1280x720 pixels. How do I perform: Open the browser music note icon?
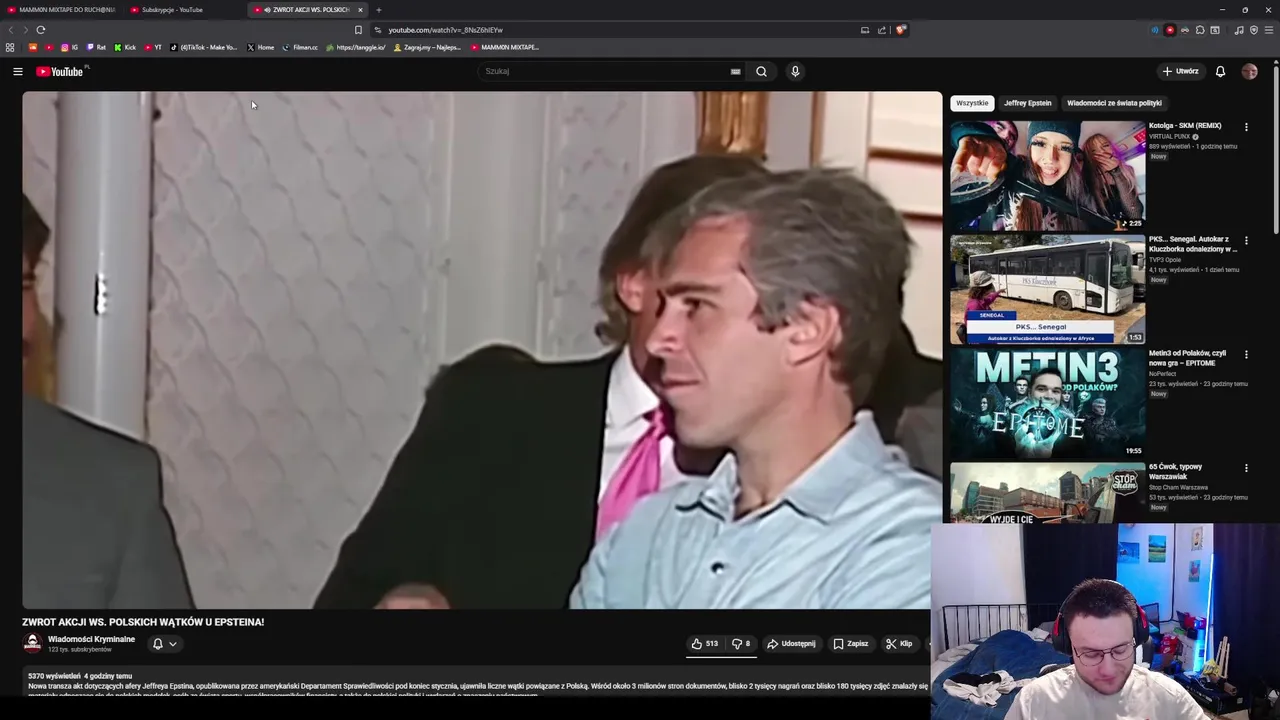tap(1239, 30)
